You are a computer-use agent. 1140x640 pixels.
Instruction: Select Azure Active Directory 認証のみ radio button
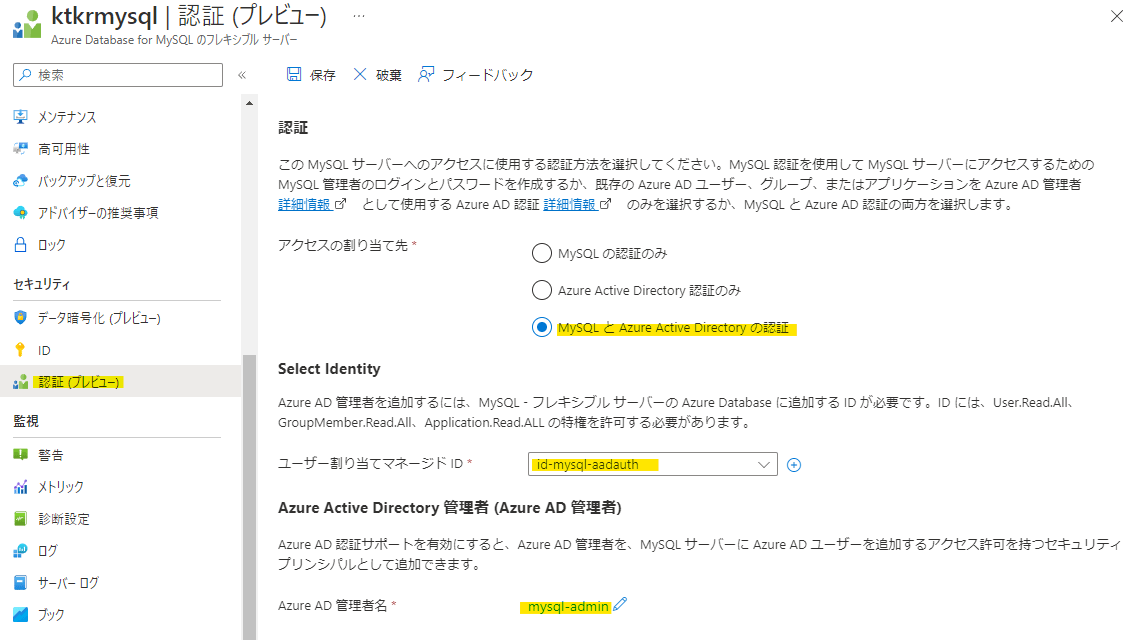click(x=542, y=290)
